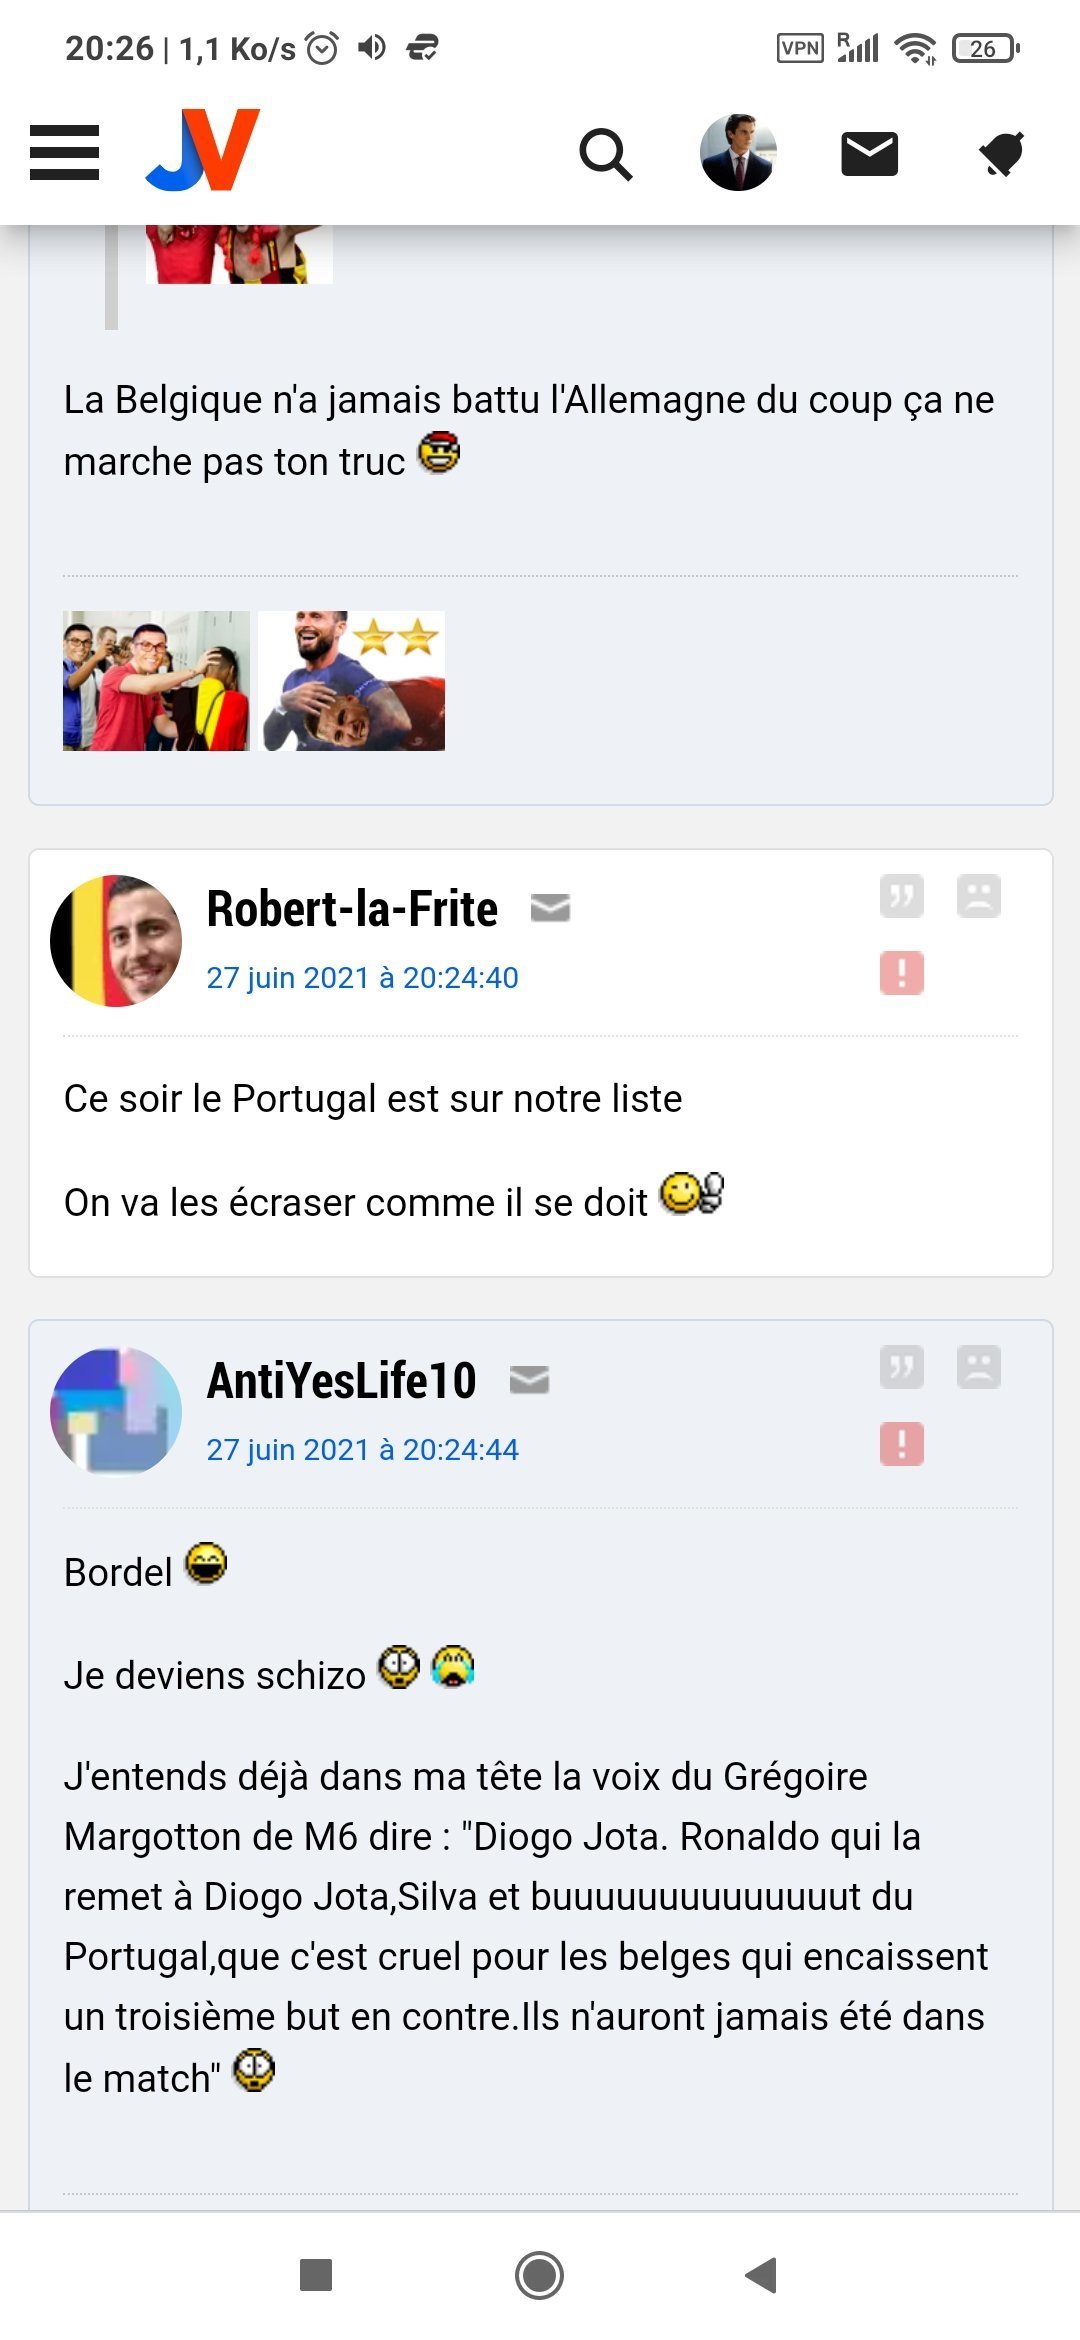
Task: Open the notifications bell
Action: coord(1001,154)
